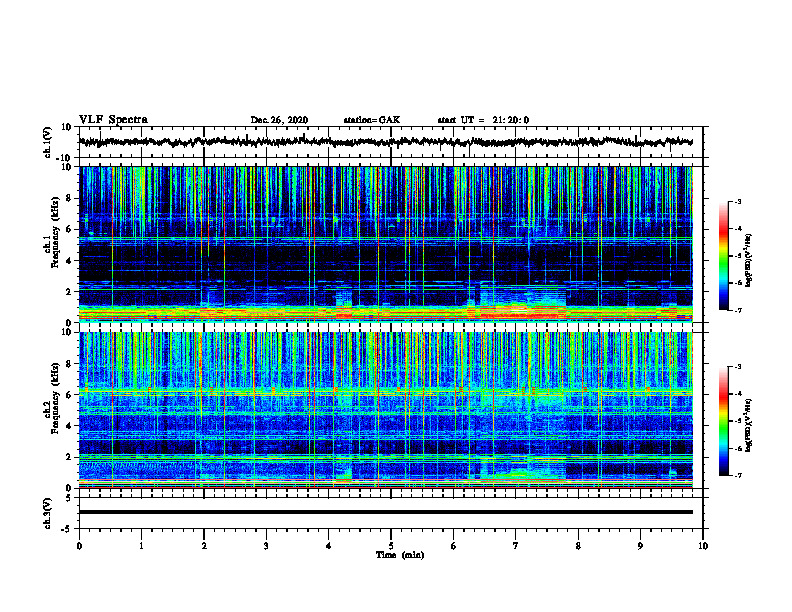Click the "2" kHz tick of ch.1 spectrogram
Image resolution: width=792 pixels, height=612 pixels.
pyautogui.click(x=69, y=291)
